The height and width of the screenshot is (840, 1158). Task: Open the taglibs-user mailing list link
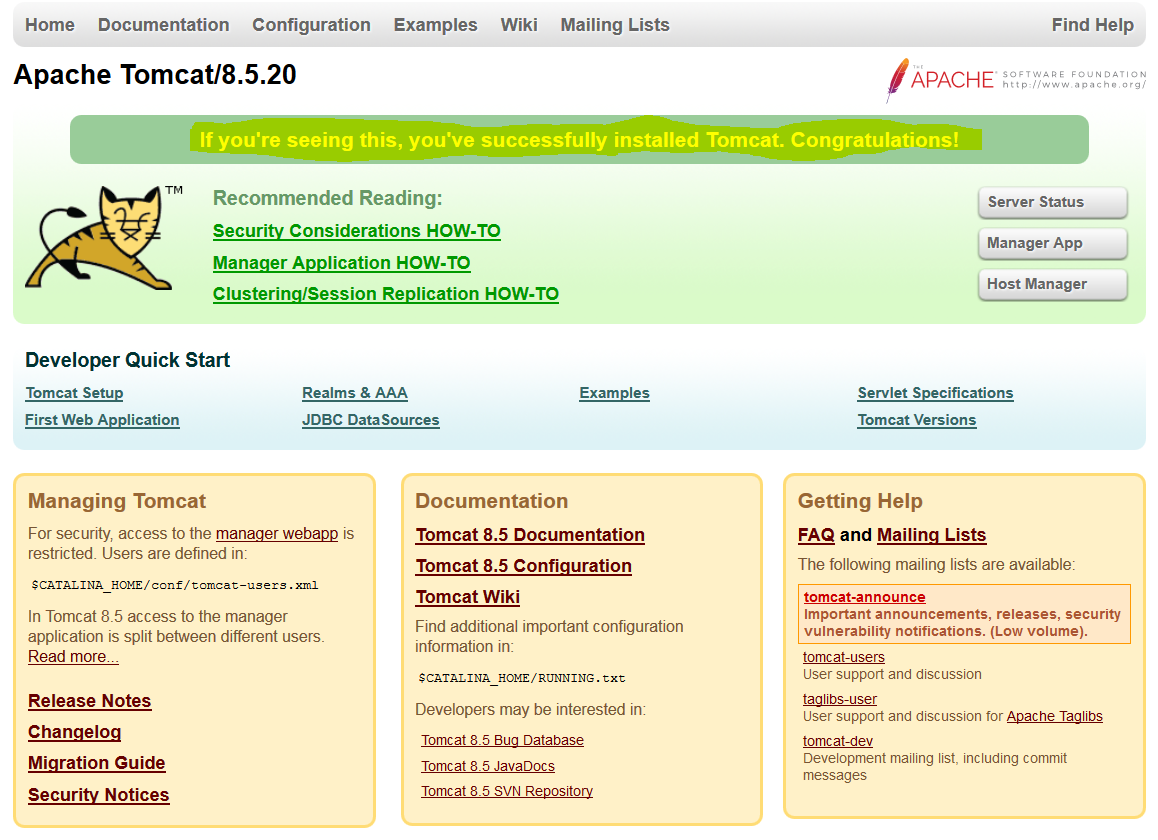coord(840,699)
